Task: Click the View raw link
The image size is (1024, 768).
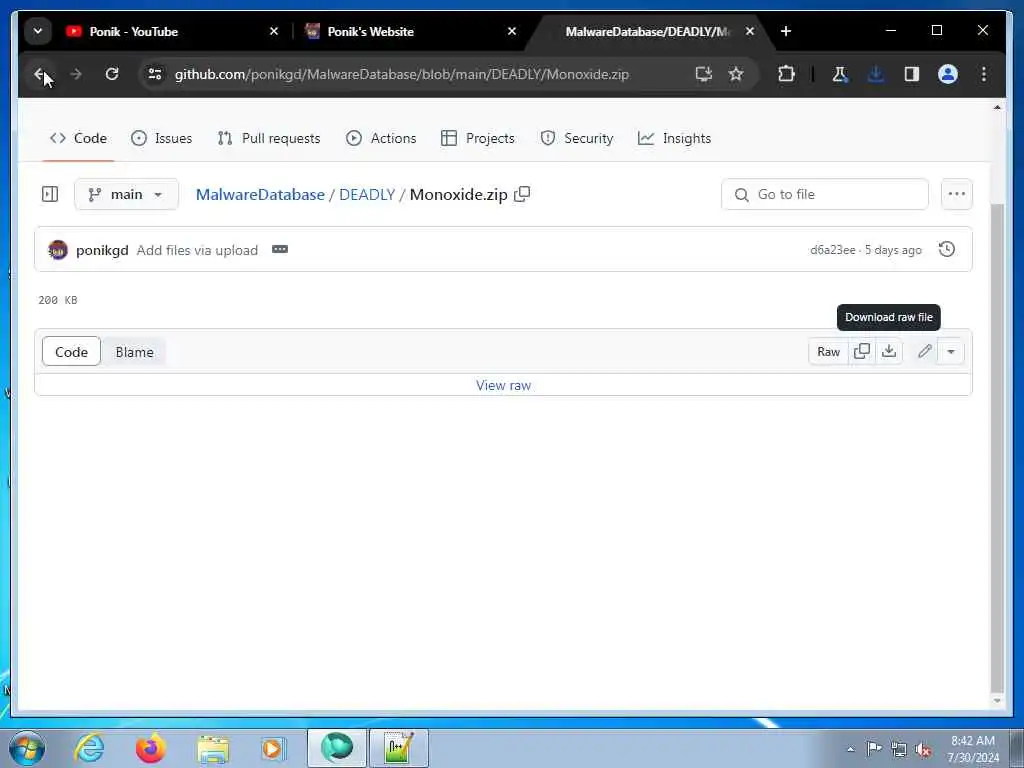Action: 504,385
